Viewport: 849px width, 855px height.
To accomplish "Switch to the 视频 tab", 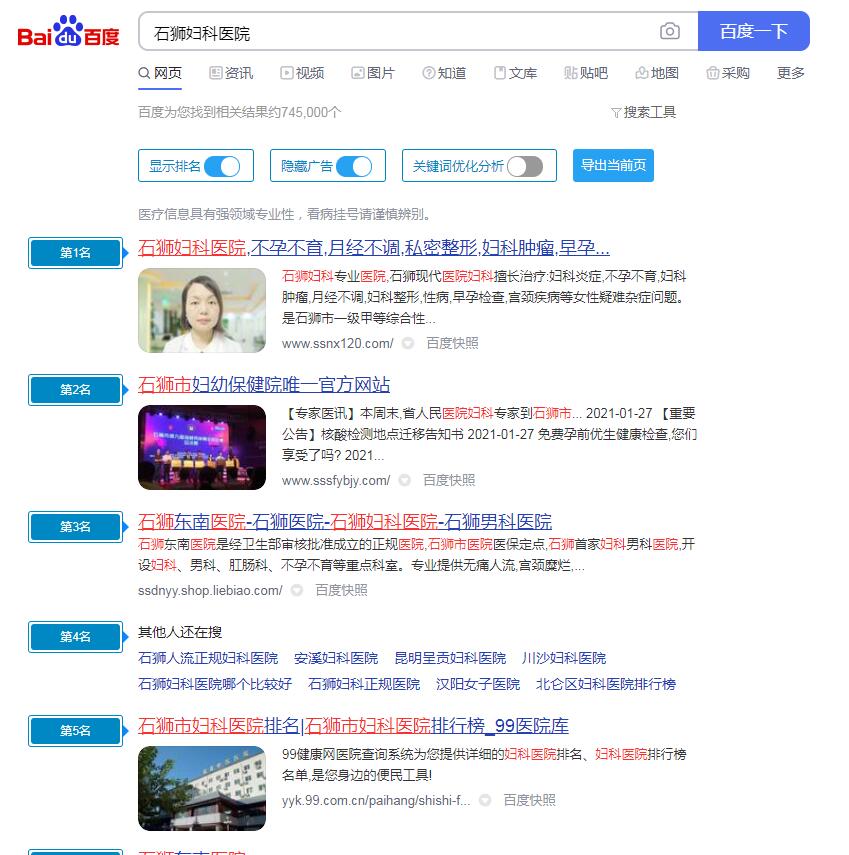I will 302,73.
